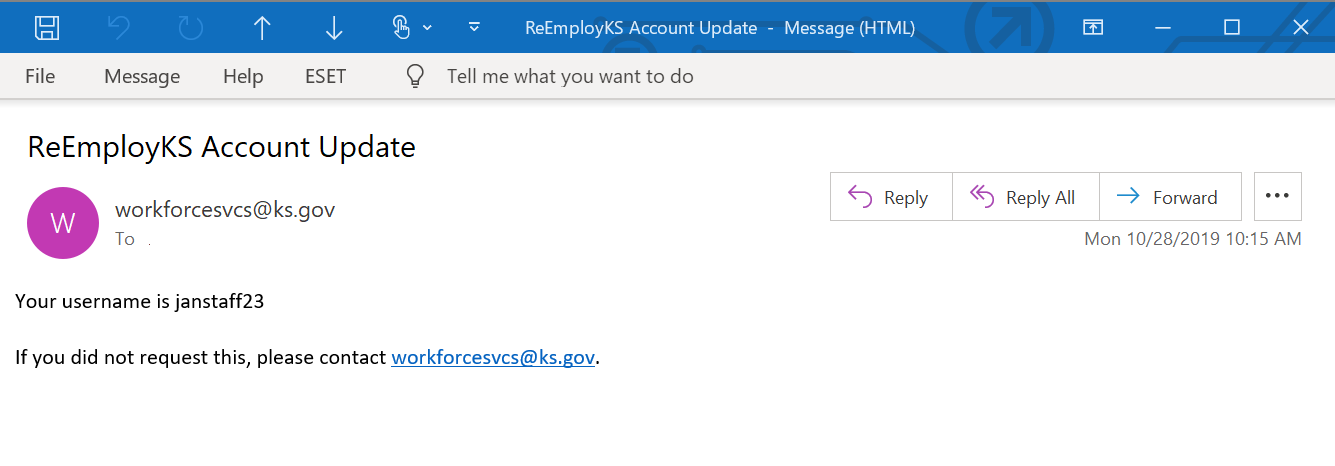Click the Tell me lightbulb icon

point(416,76)
